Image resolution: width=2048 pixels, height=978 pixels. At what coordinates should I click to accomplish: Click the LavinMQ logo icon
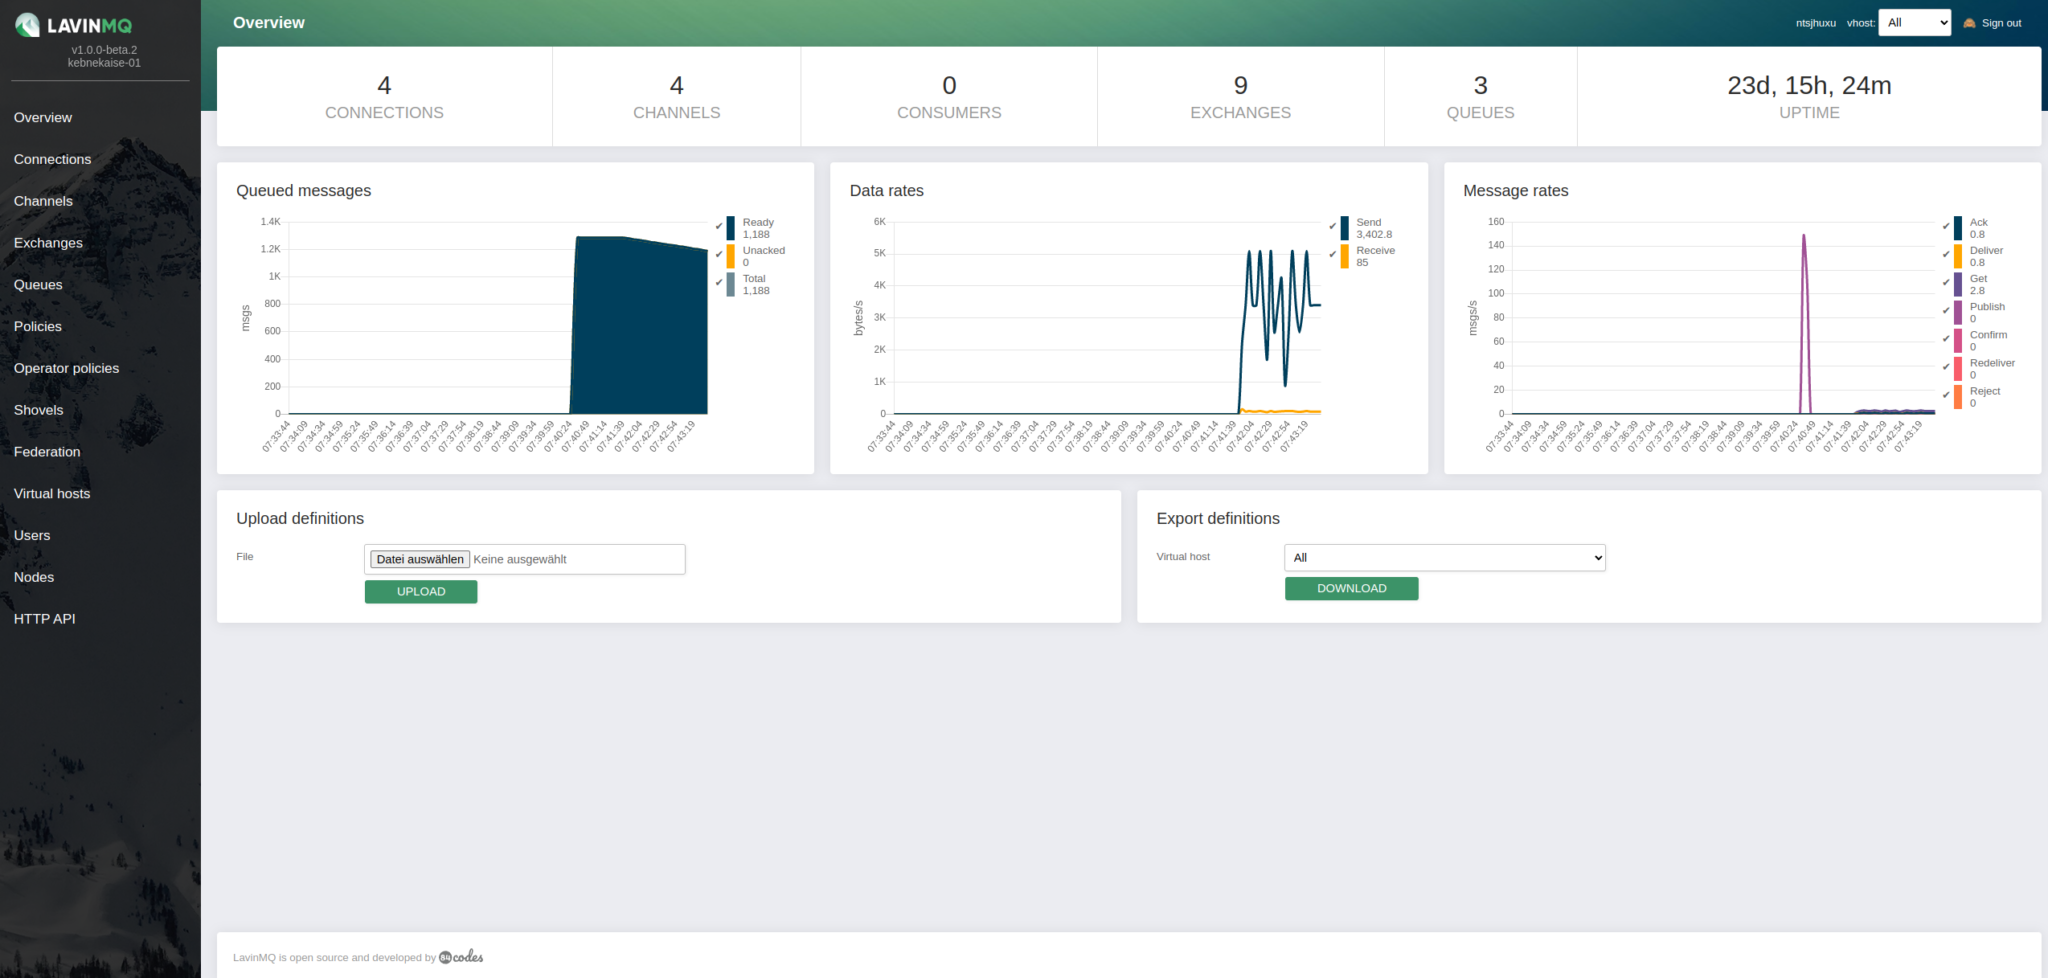tap(27, 25)
